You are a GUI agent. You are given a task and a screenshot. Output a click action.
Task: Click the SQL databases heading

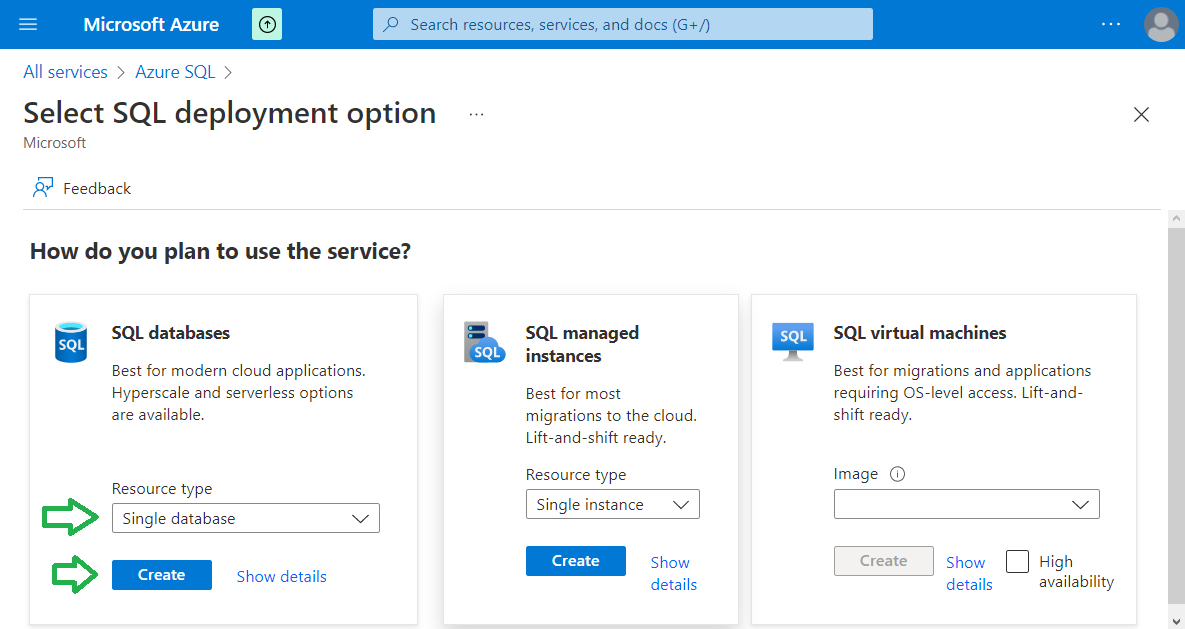[x=171, y=333]
